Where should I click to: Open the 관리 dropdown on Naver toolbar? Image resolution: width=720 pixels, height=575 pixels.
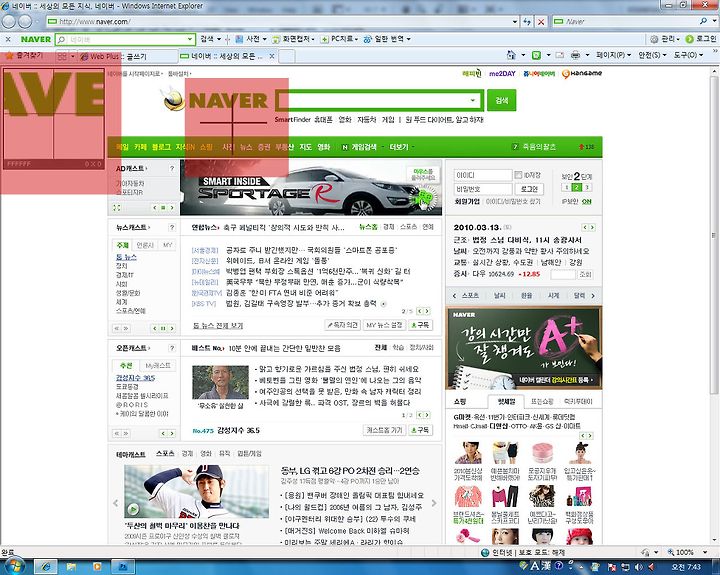(x=669, y=39)
